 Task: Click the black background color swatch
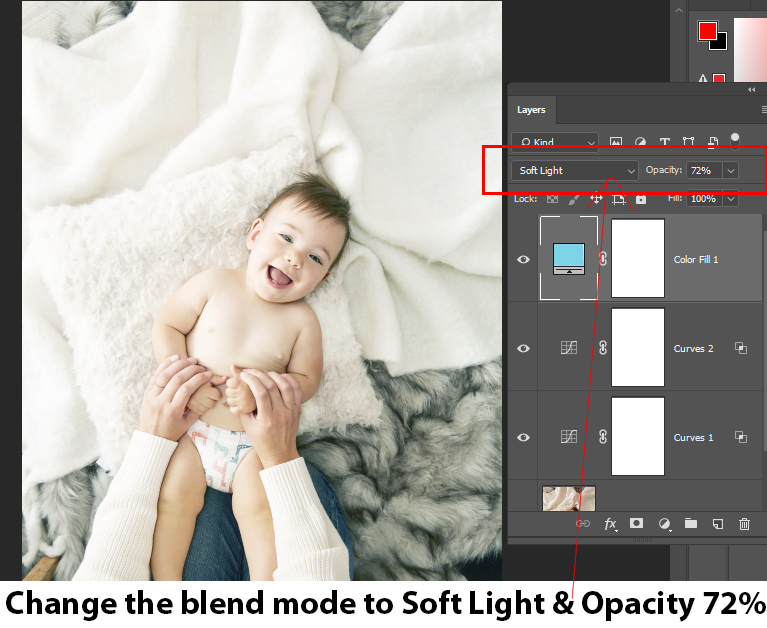pyautogui.click(x=721, y=43)
